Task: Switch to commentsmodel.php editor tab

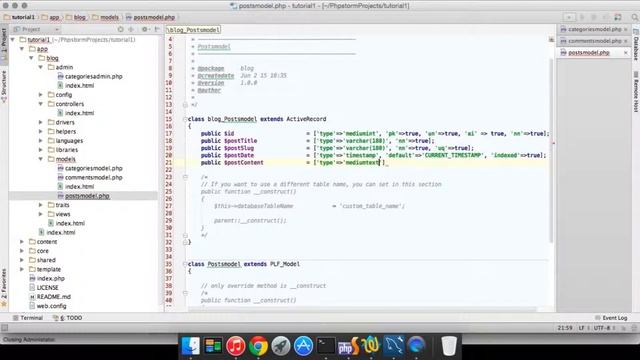Action: (594, 41)
